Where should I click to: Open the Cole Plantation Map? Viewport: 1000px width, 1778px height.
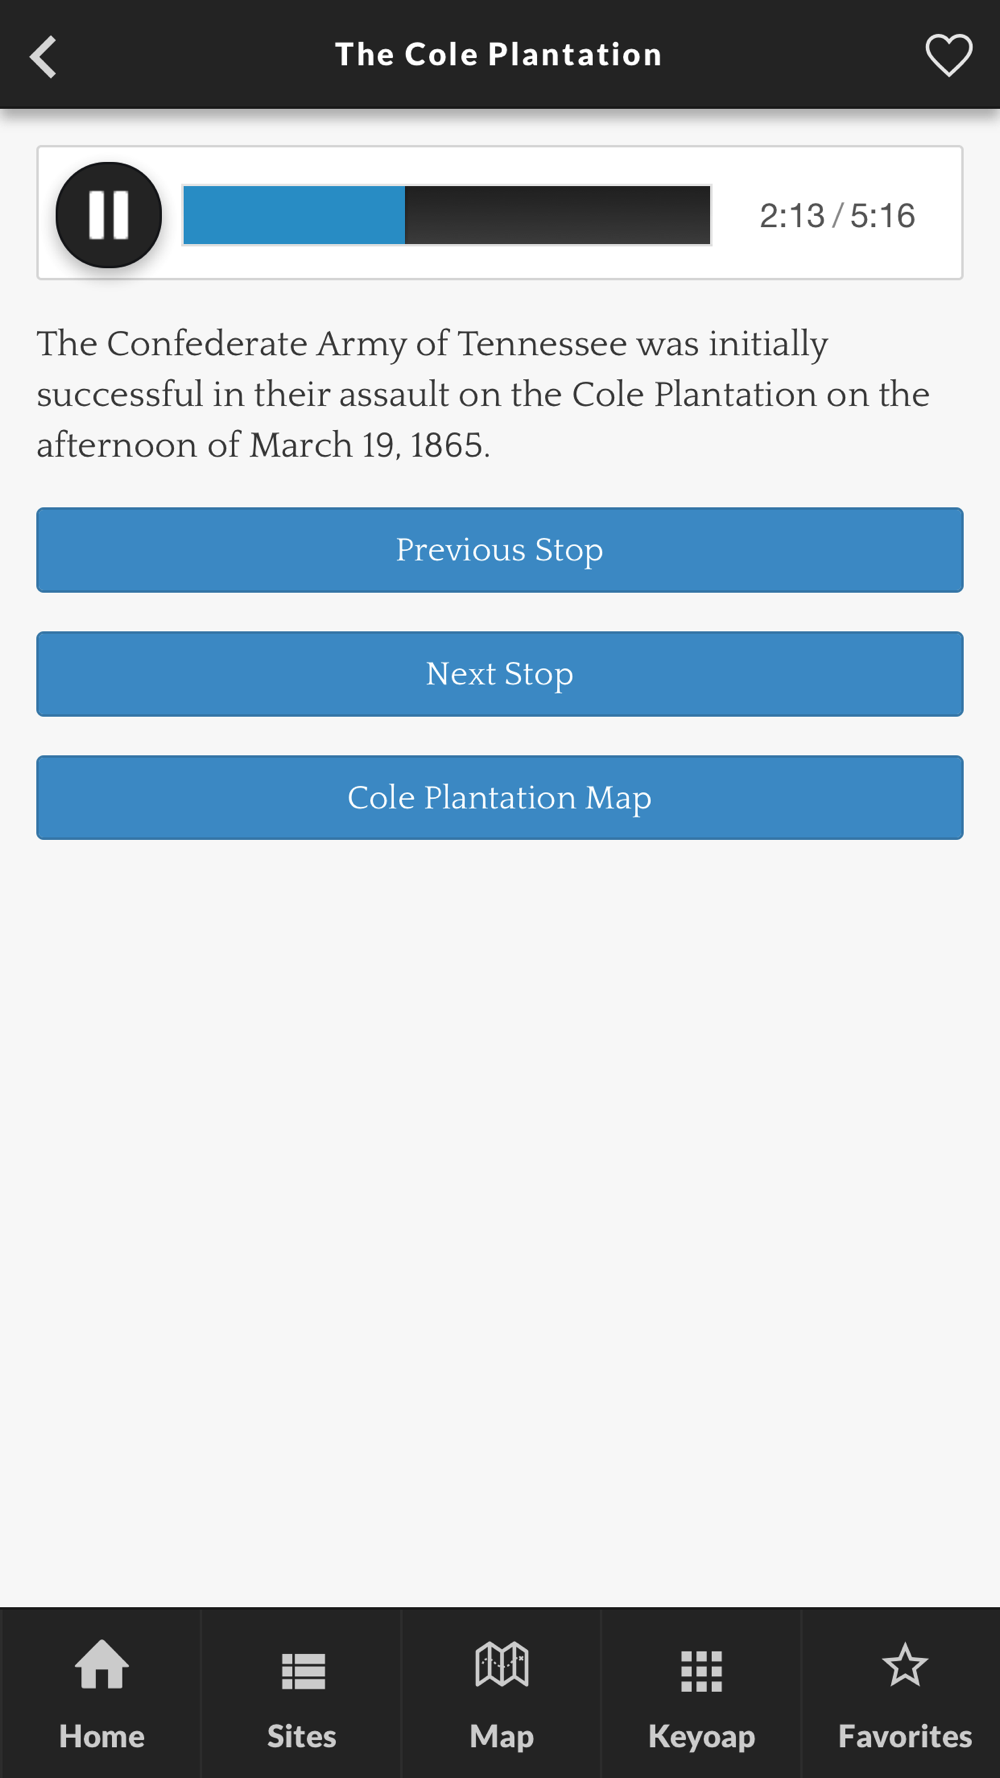[500, 798]
